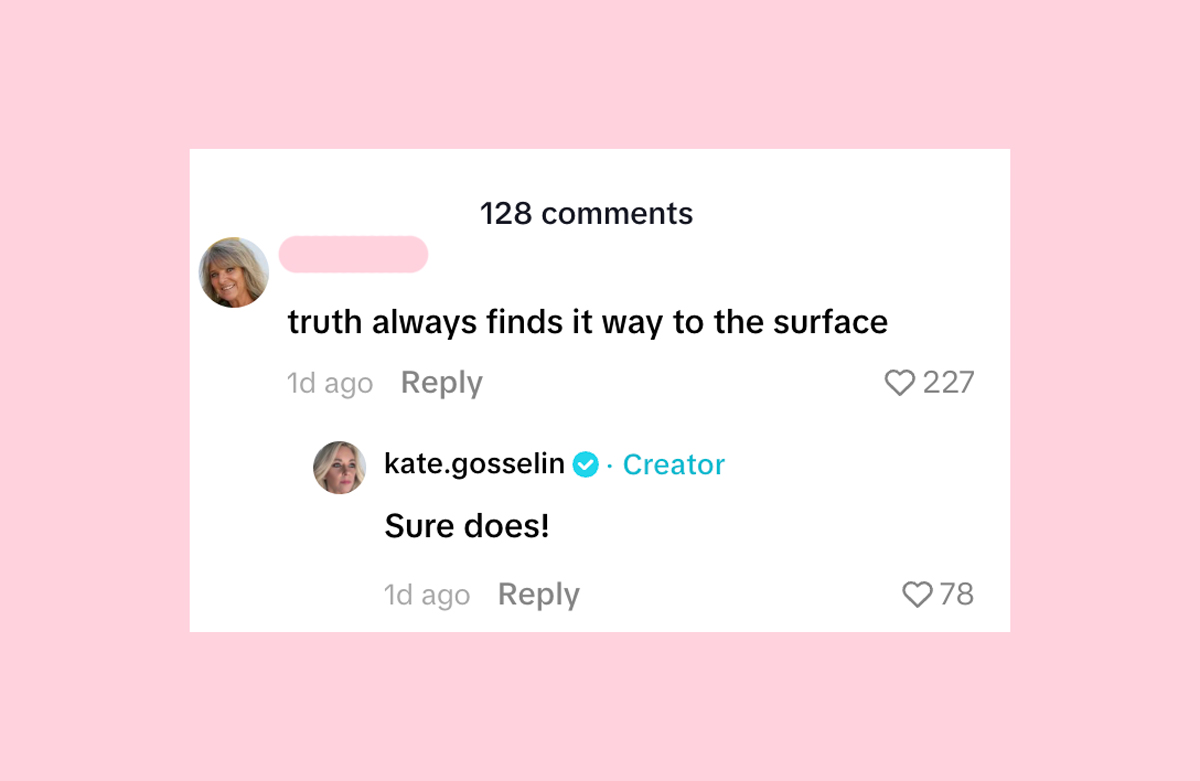Click the blue verified badge

[586, 464]
